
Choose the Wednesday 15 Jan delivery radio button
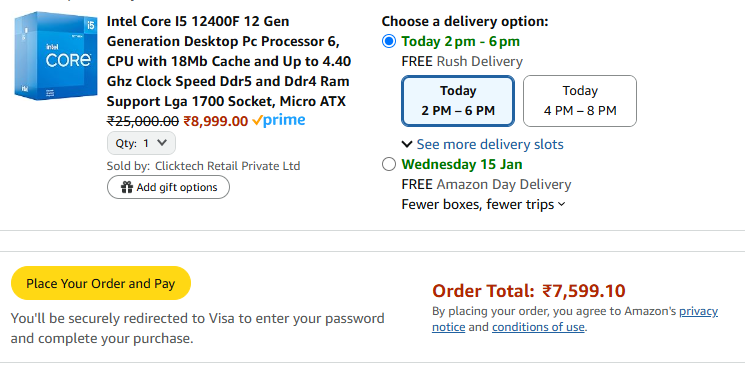(x=389, y=164)
